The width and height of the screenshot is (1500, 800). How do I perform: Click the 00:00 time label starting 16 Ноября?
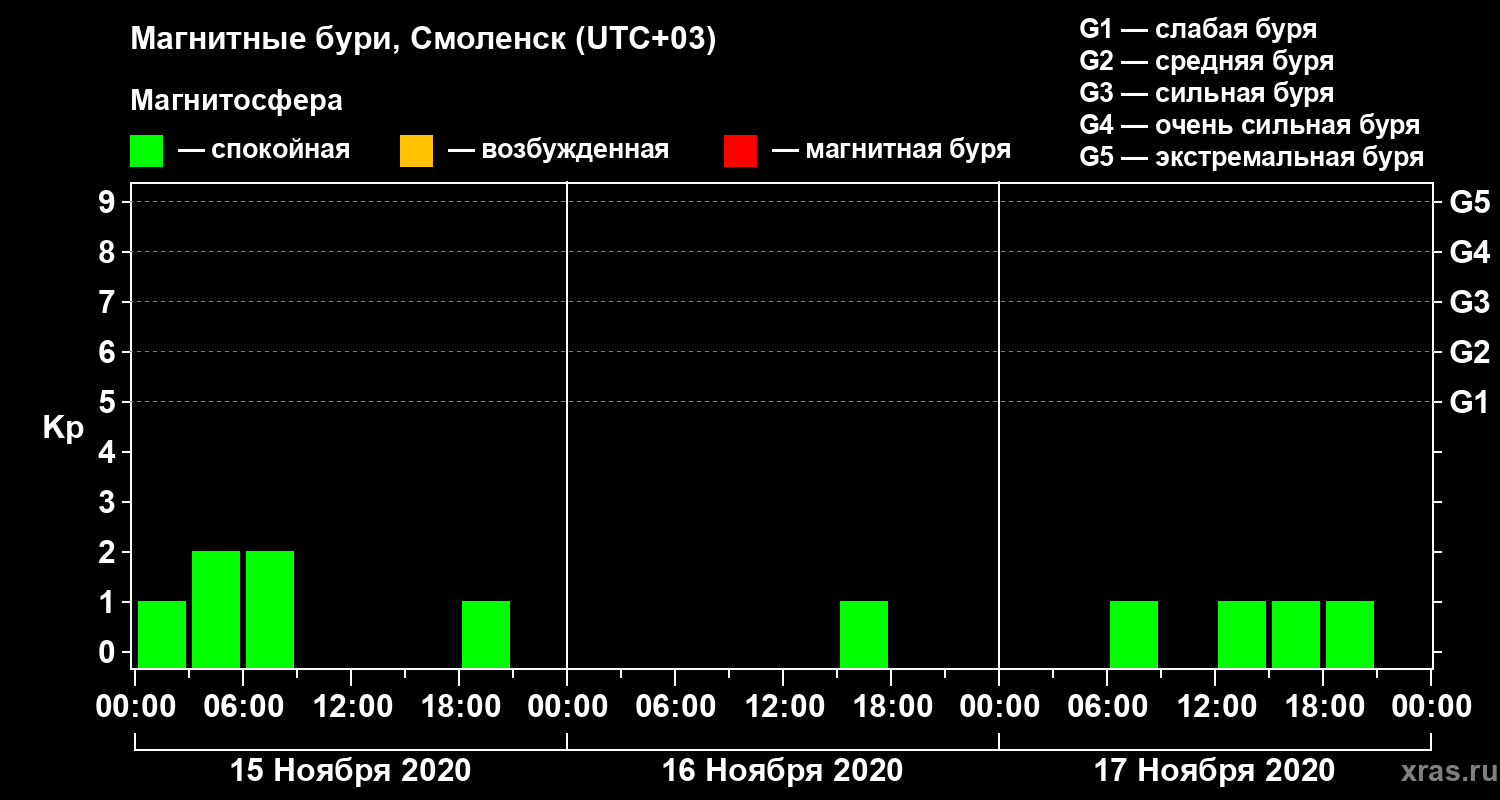(x=567, y=707)
